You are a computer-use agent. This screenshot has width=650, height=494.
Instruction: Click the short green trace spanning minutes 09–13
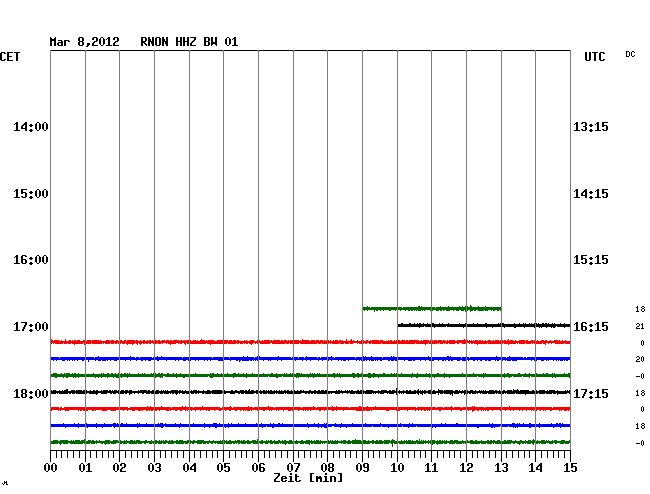pyautogui.click(x=432, y=309)
